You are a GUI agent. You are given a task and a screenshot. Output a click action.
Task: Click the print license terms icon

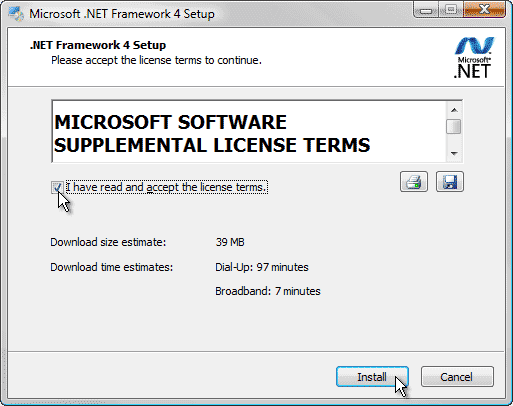(x=414, y=182)
